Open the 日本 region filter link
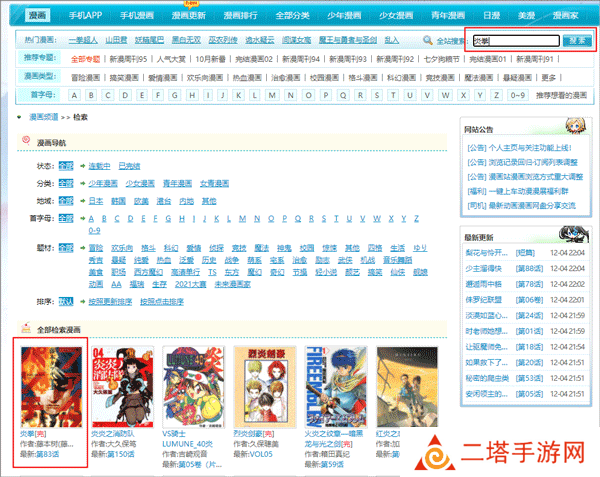 click(96, 201)
